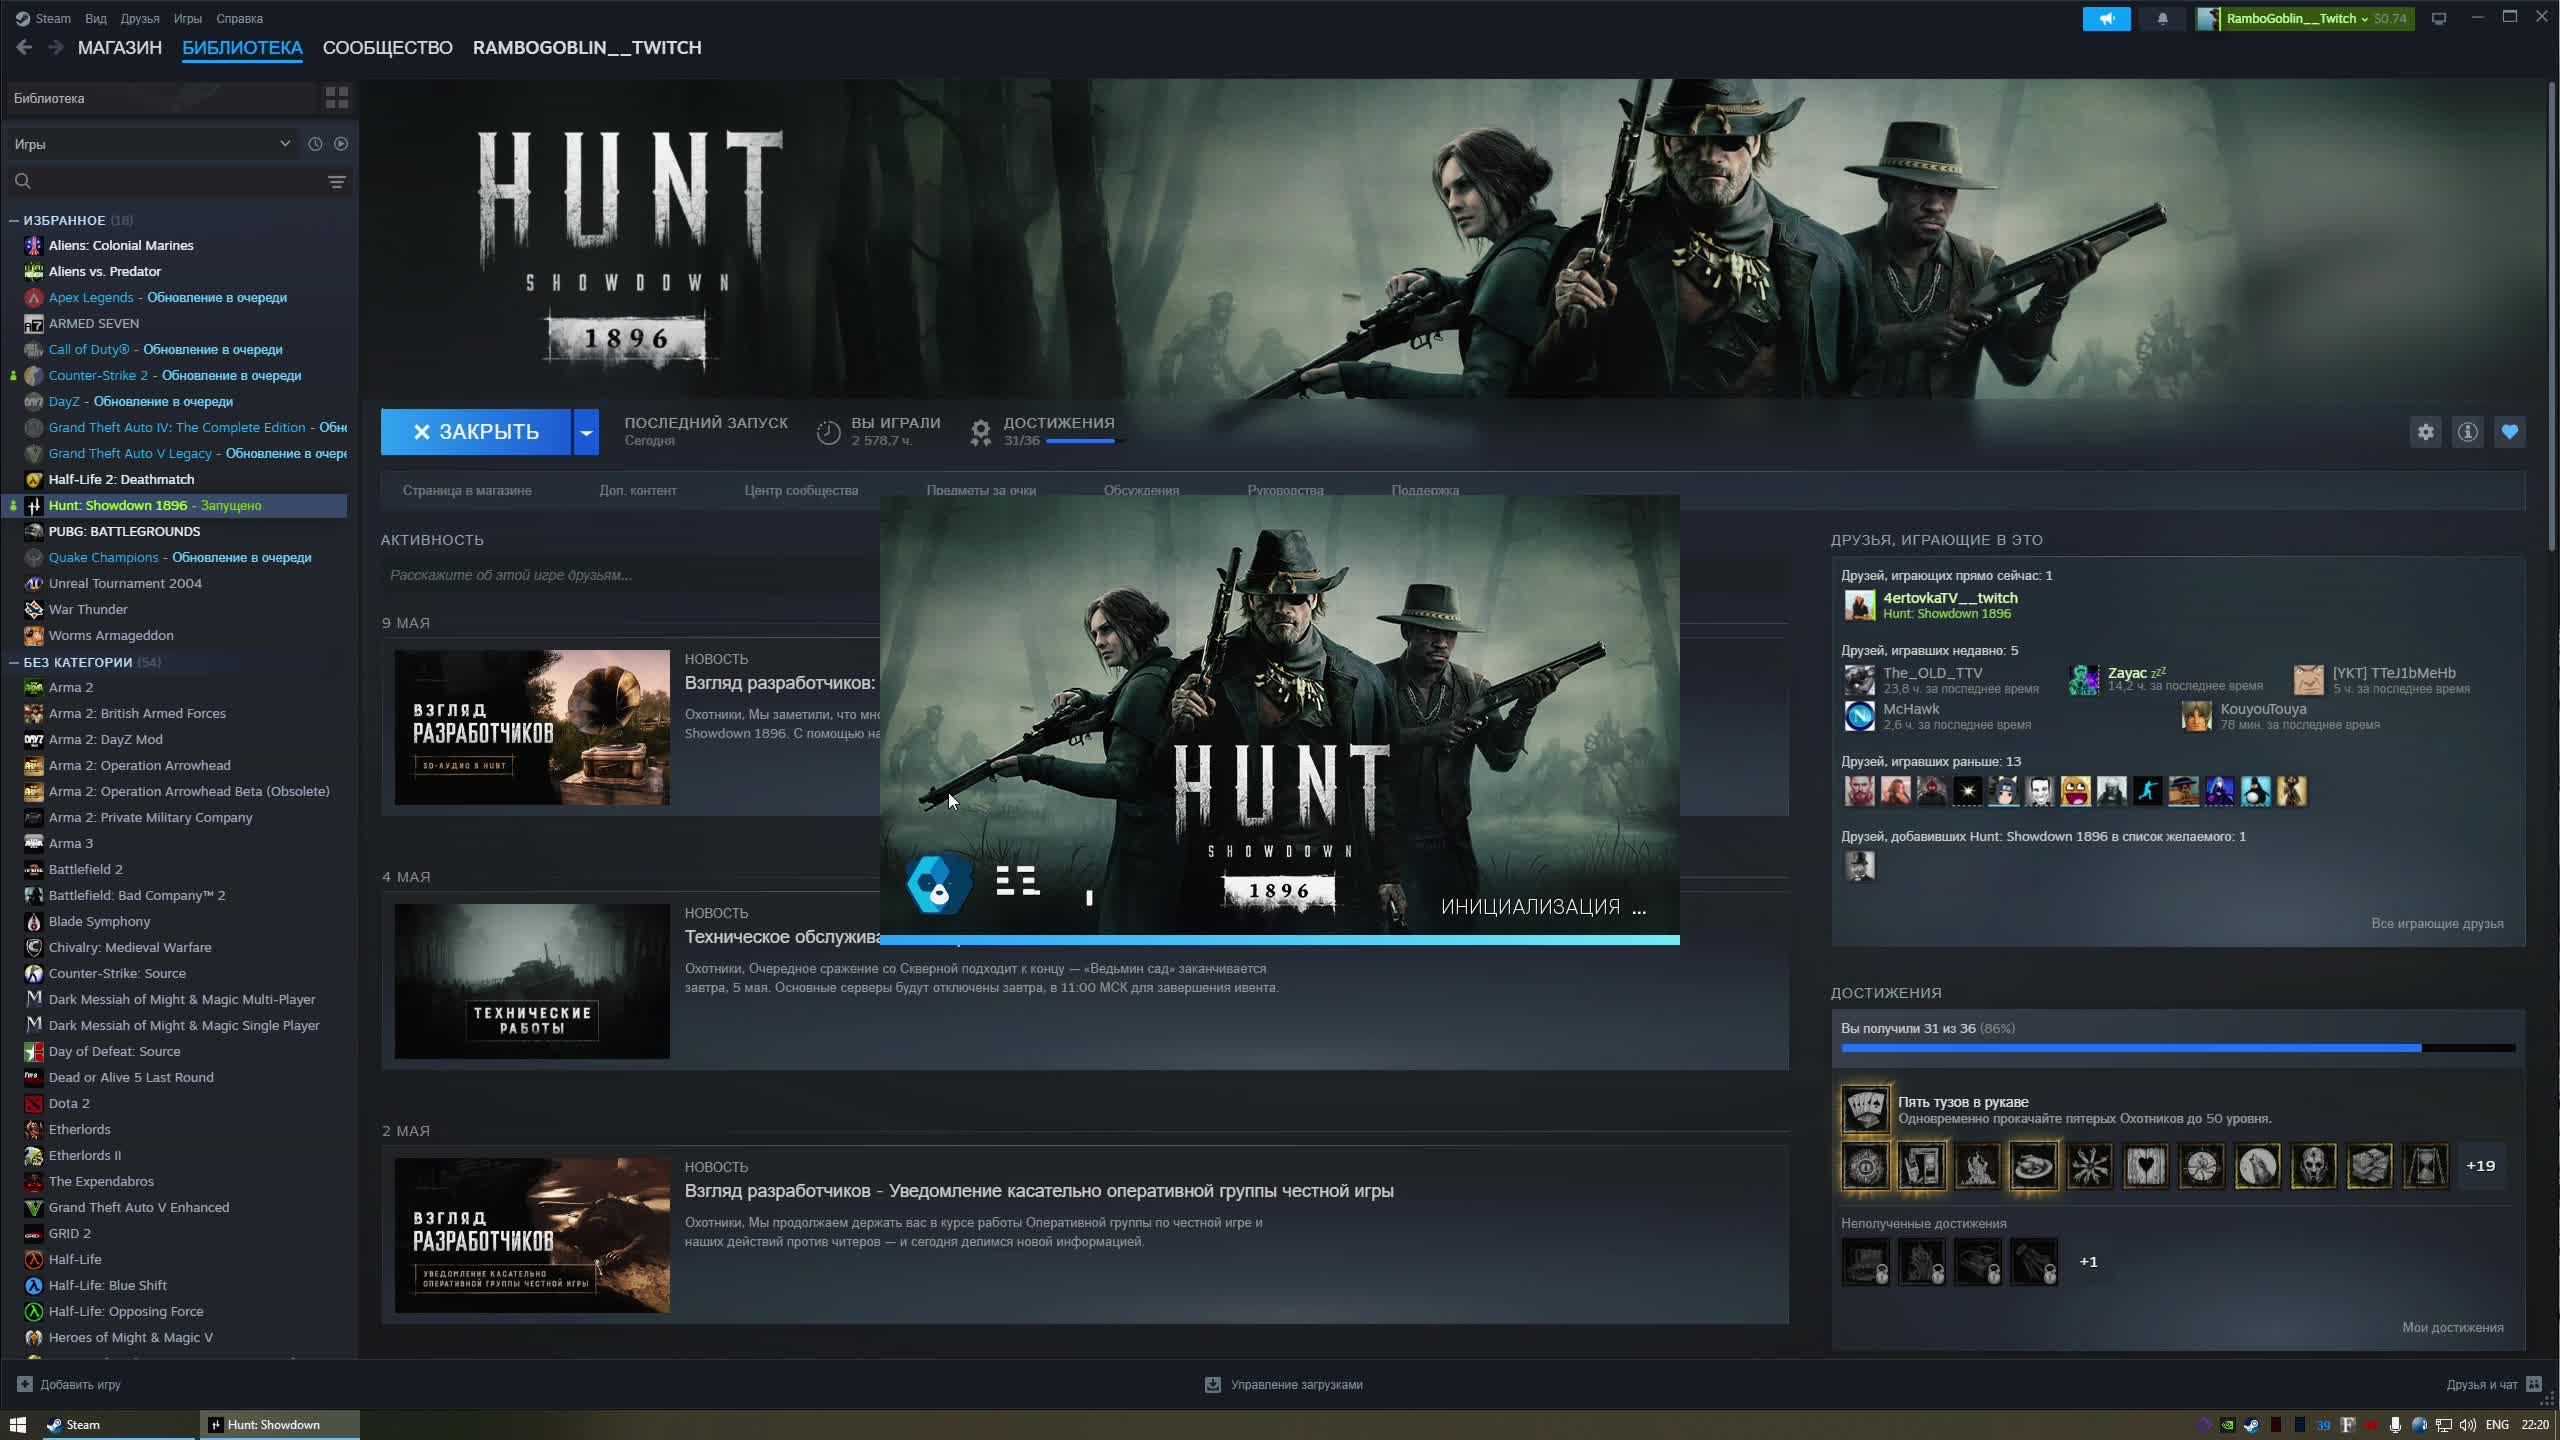
Task: Open Мои достижения link
Action: 2452,1328
